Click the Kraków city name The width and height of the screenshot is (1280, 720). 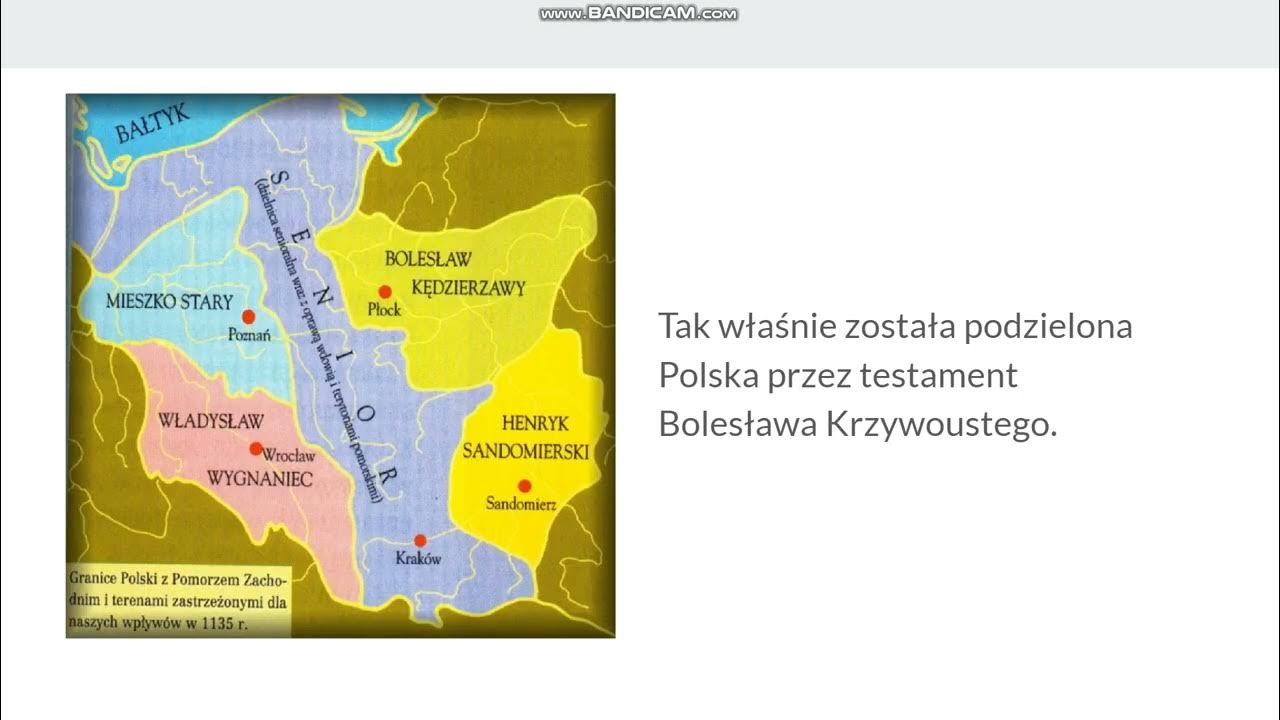[x=419, y=559]
